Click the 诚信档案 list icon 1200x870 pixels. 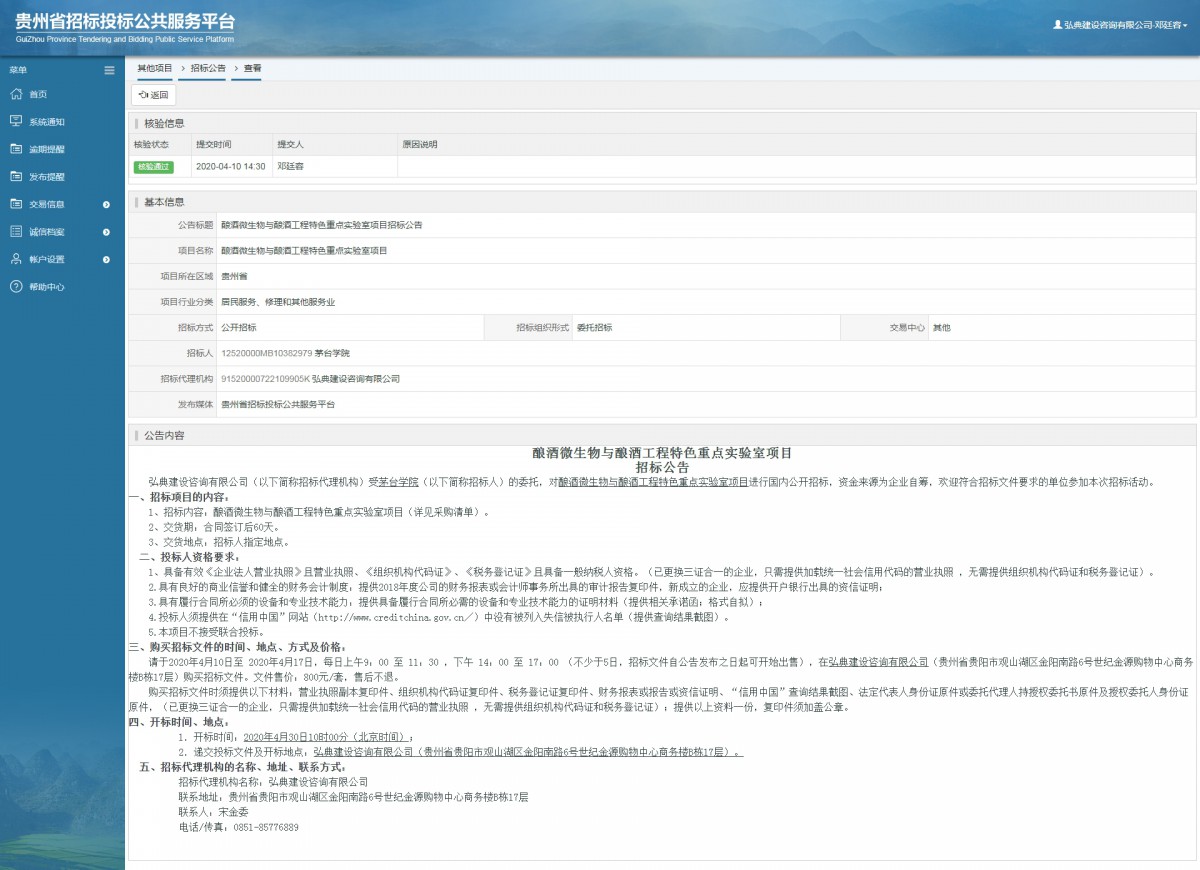coord(15,231)
